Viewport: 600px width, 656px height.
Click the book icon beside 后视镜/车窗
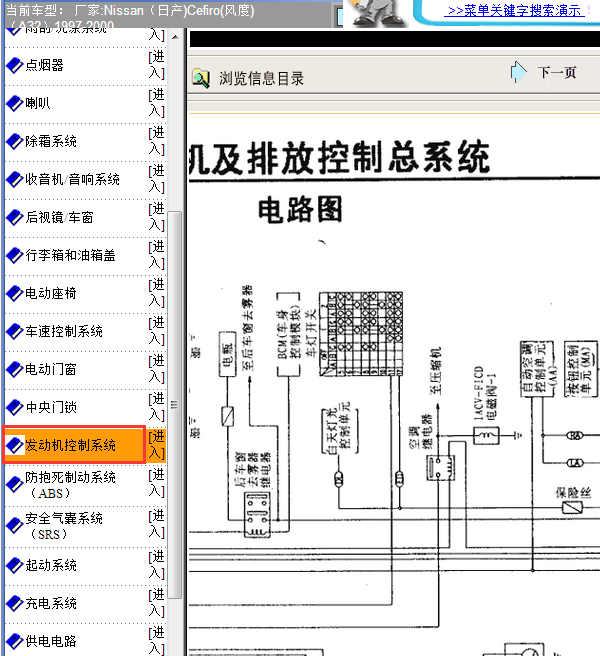tap(15, 218)
